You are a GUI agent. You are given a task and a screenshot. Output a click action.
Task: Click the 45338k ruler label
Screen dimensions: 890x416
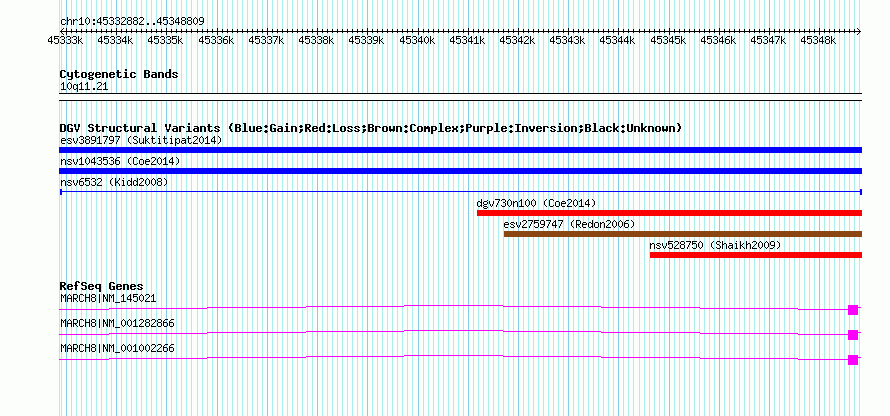pyautogui.click(x=317, y=40)
